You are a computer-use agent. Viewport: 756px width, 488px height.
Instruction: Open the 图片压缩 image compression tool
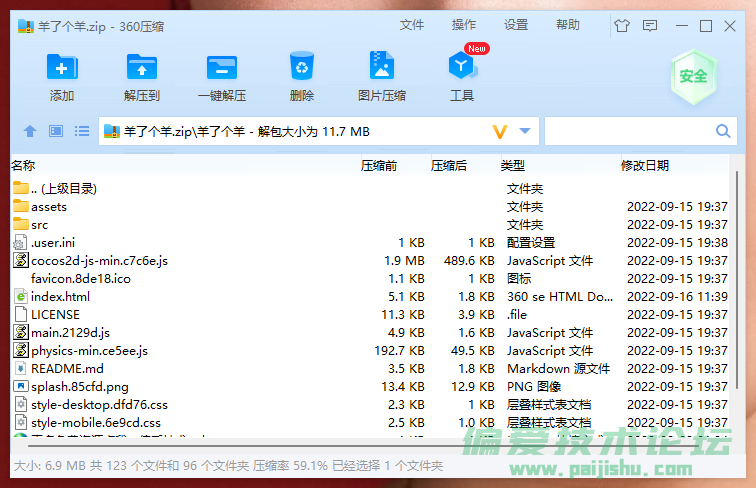point(381,68)
